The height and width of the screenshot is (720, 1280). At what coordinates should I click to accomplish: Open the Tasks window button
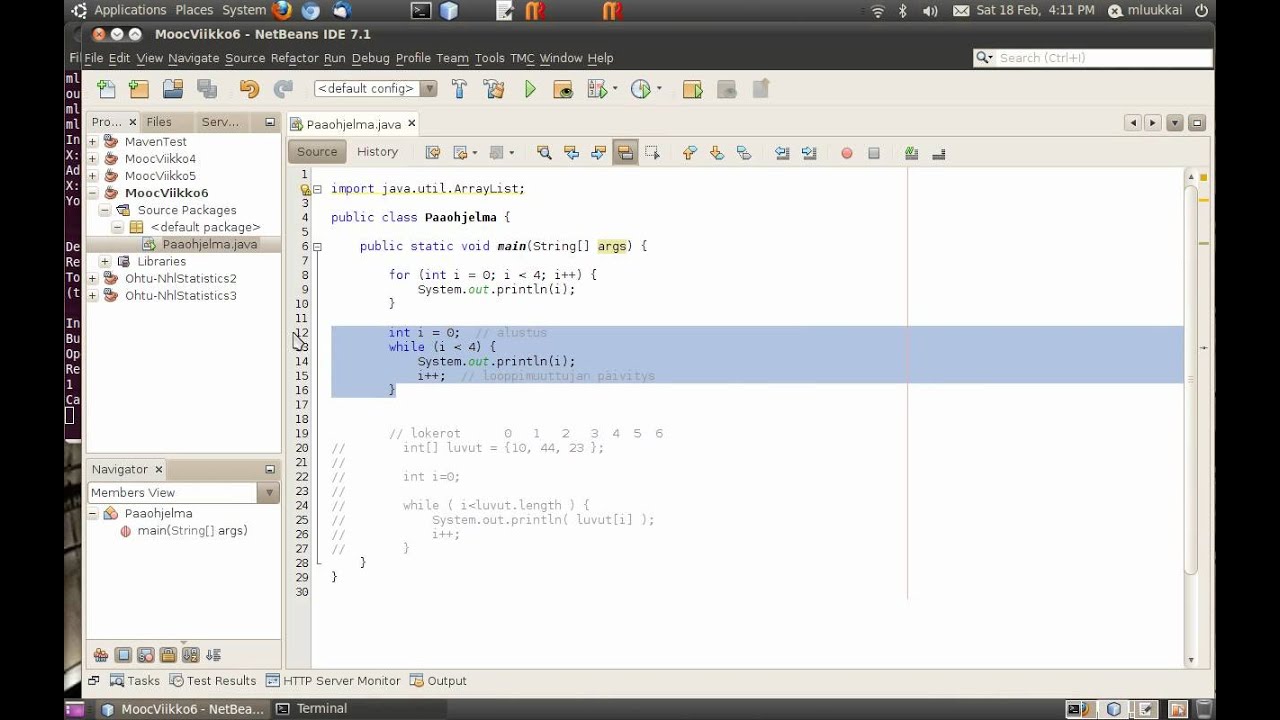pos(135,681)
